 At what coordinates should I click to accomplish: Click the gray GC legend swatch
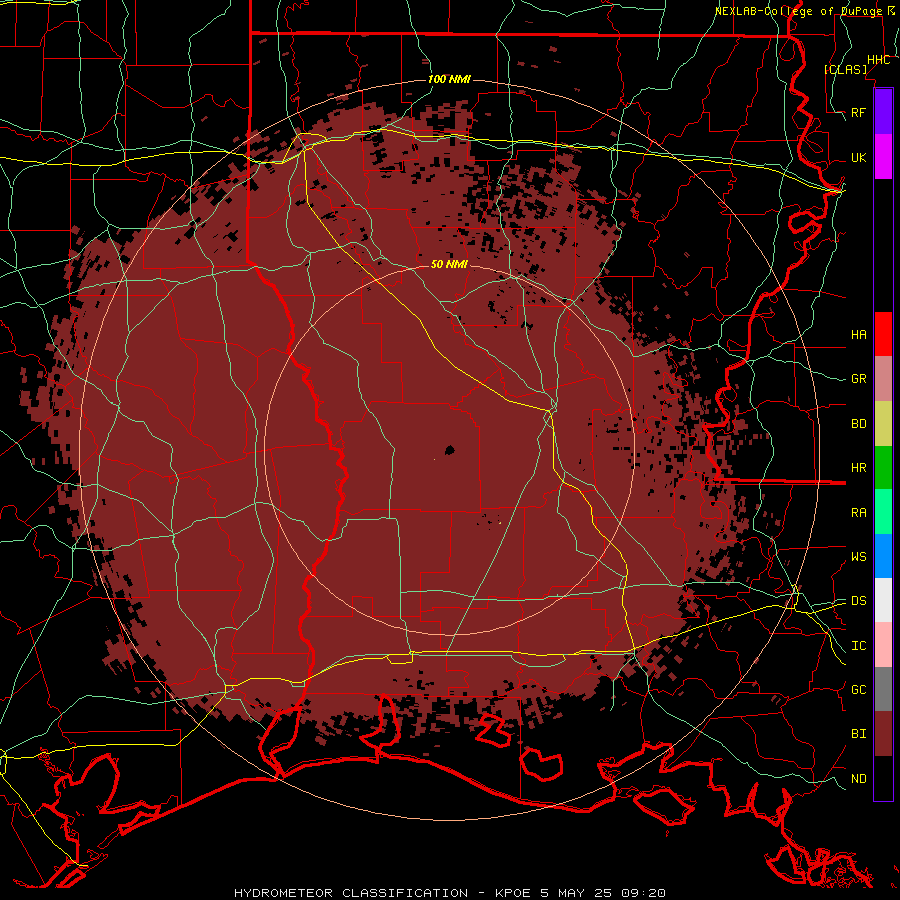click(883, 689)
